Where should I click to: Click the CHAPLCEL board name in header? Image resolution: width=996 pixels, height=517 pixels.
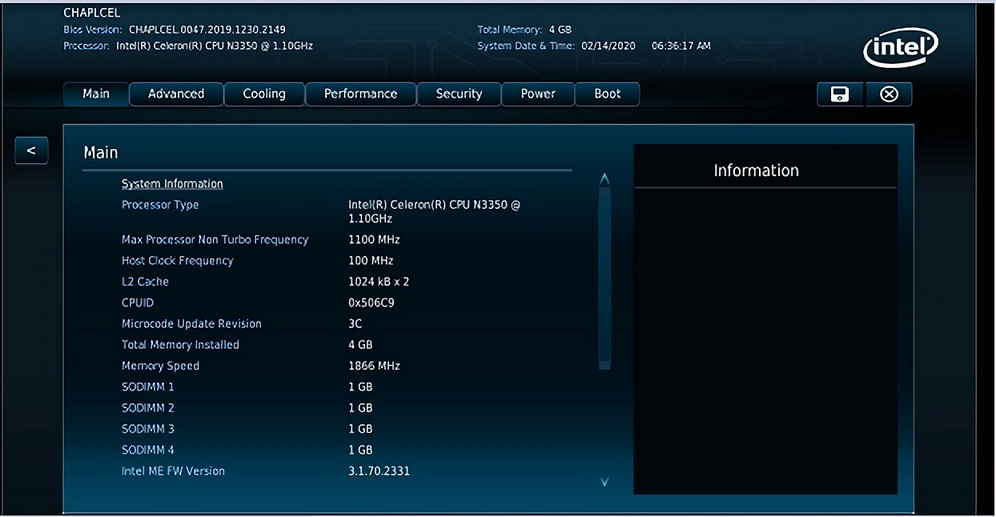(x=91, y=13)
